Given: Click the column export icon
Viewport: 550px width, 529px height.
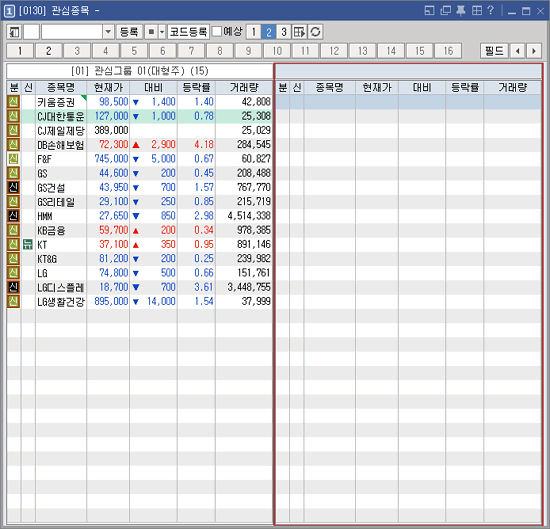Looking at the screenshot, I should click(x=300, y=32).
